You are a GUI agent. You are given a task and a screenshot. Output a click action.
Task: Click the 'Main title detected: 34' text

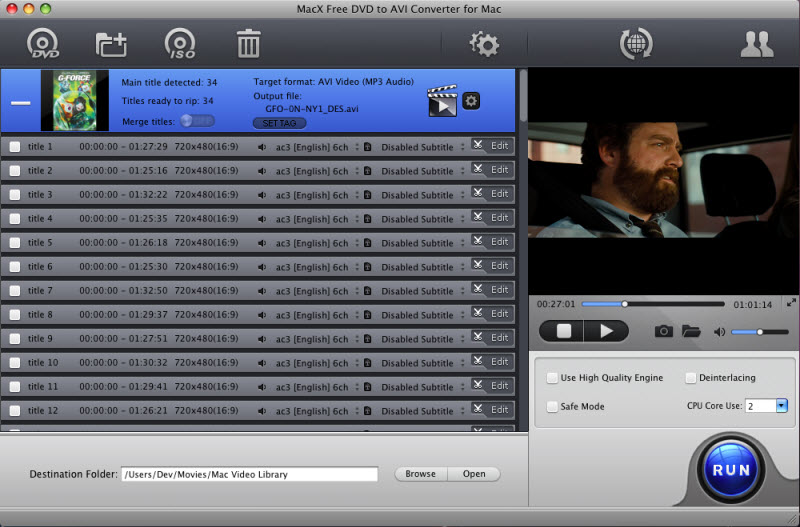coord(169,82)
